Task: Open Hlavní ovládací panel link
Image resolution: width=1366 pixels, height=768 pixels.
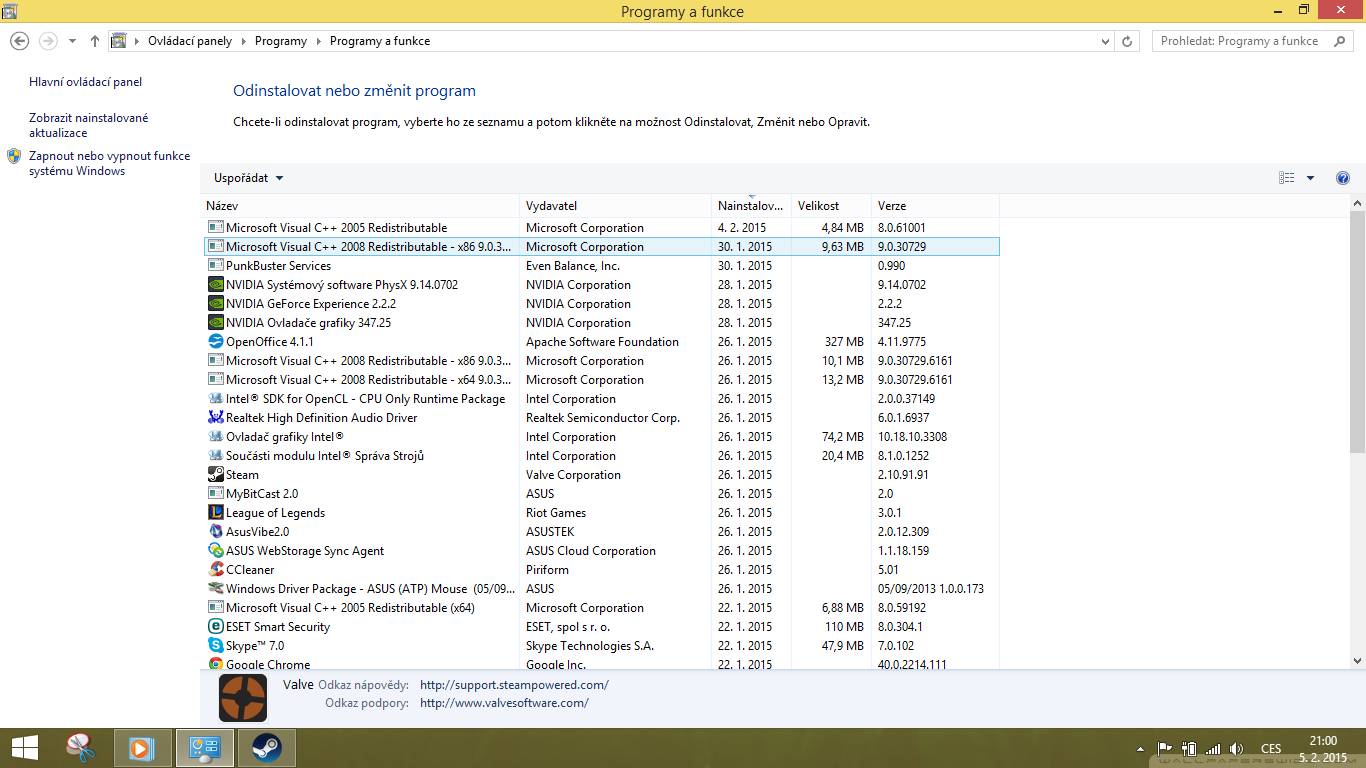Action: [86, 82]
